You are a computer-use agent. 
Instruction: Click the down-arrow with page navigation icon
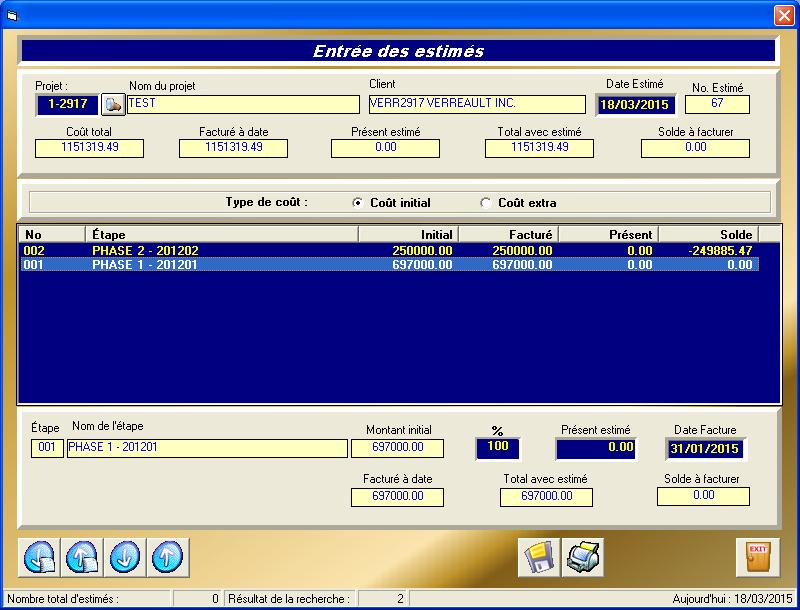tap(39, 558)
